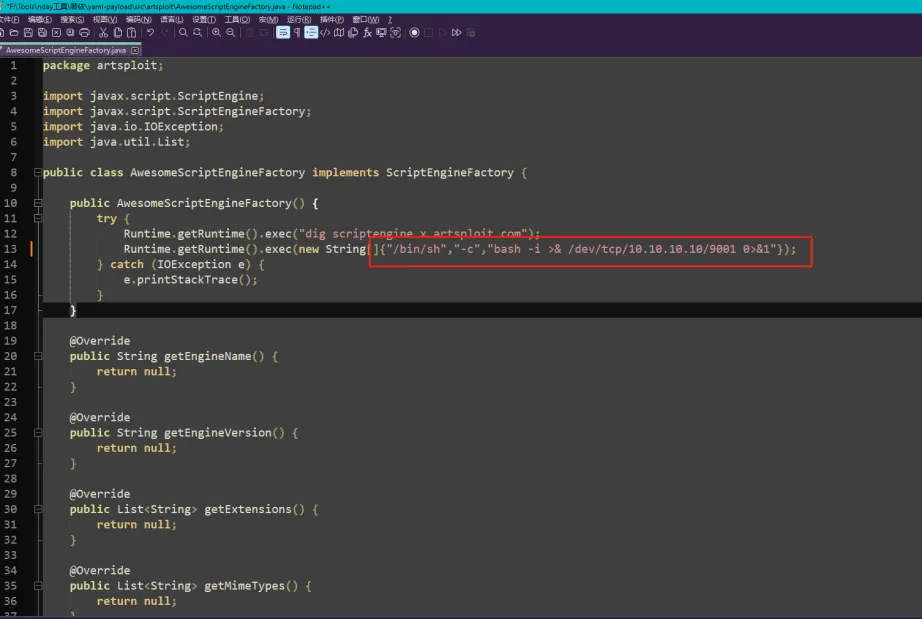922x619 pixels.
Task: Open the 编码(N) menu
Action: point(138,20)
